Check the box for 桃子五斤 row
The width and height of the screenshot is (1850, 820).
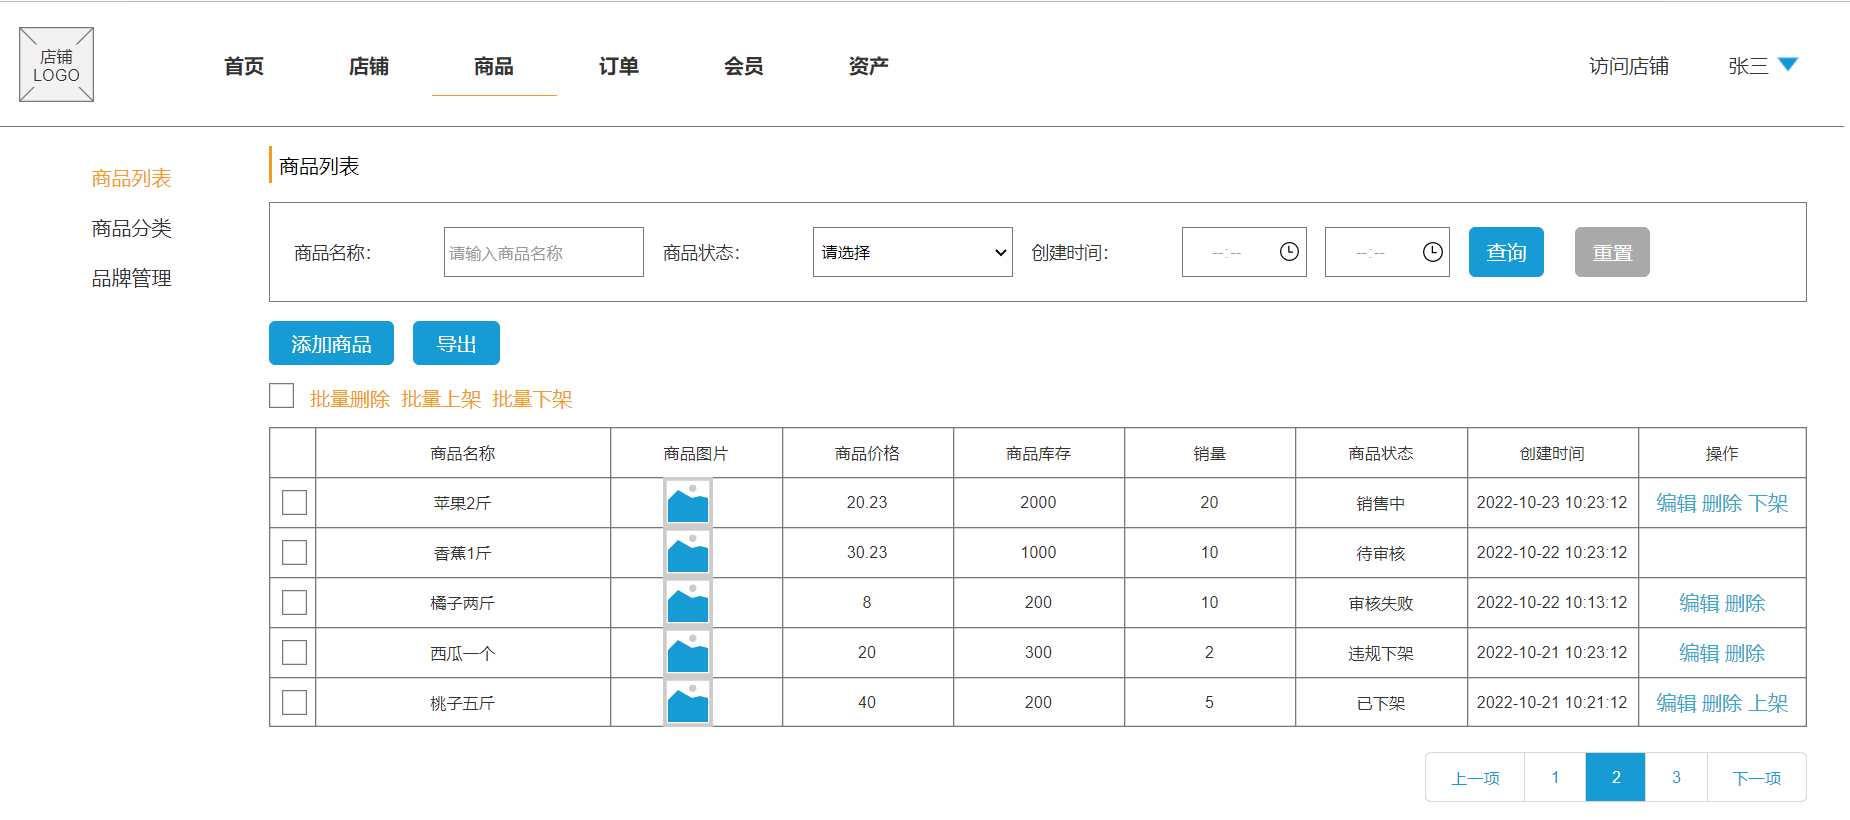coord(294,702)
